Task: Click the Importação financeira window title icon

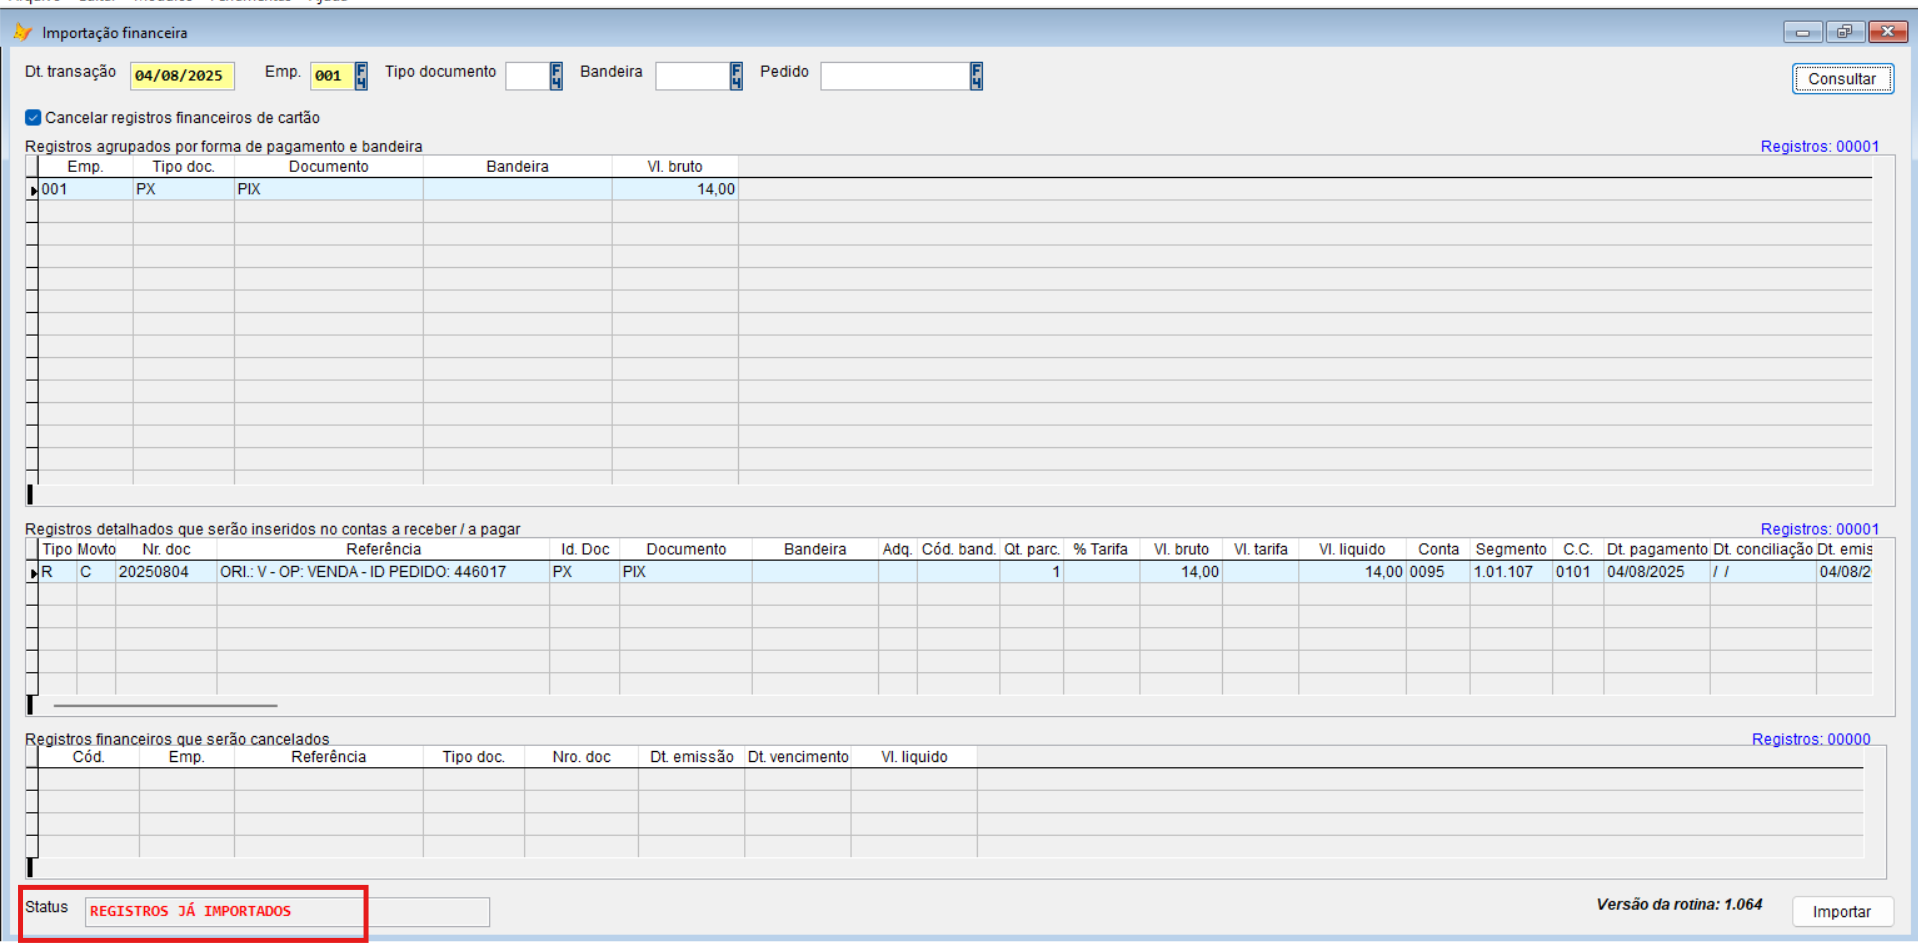Action: tap(22, 33)
